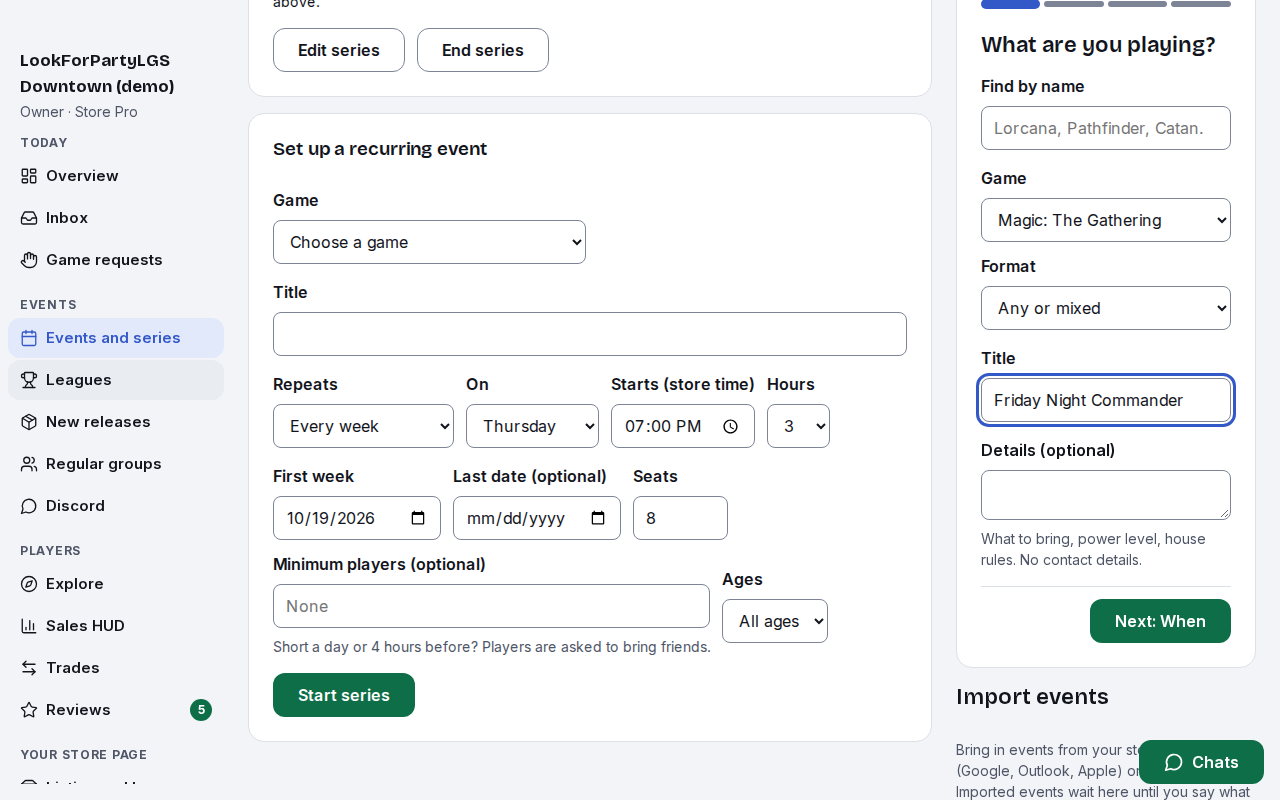Screen dimensions: 1280x800
Task: Click the Reviews badge showing 5
Action: tap(201, 710)
